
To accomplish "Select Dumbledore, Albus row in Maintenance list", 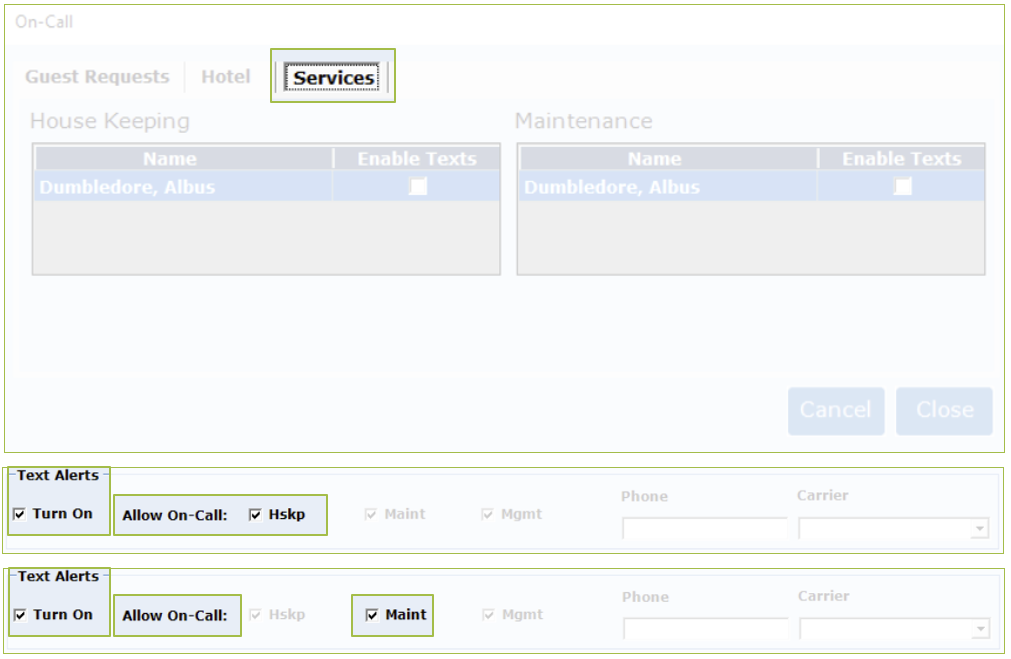I will click(x=612, y=187).
